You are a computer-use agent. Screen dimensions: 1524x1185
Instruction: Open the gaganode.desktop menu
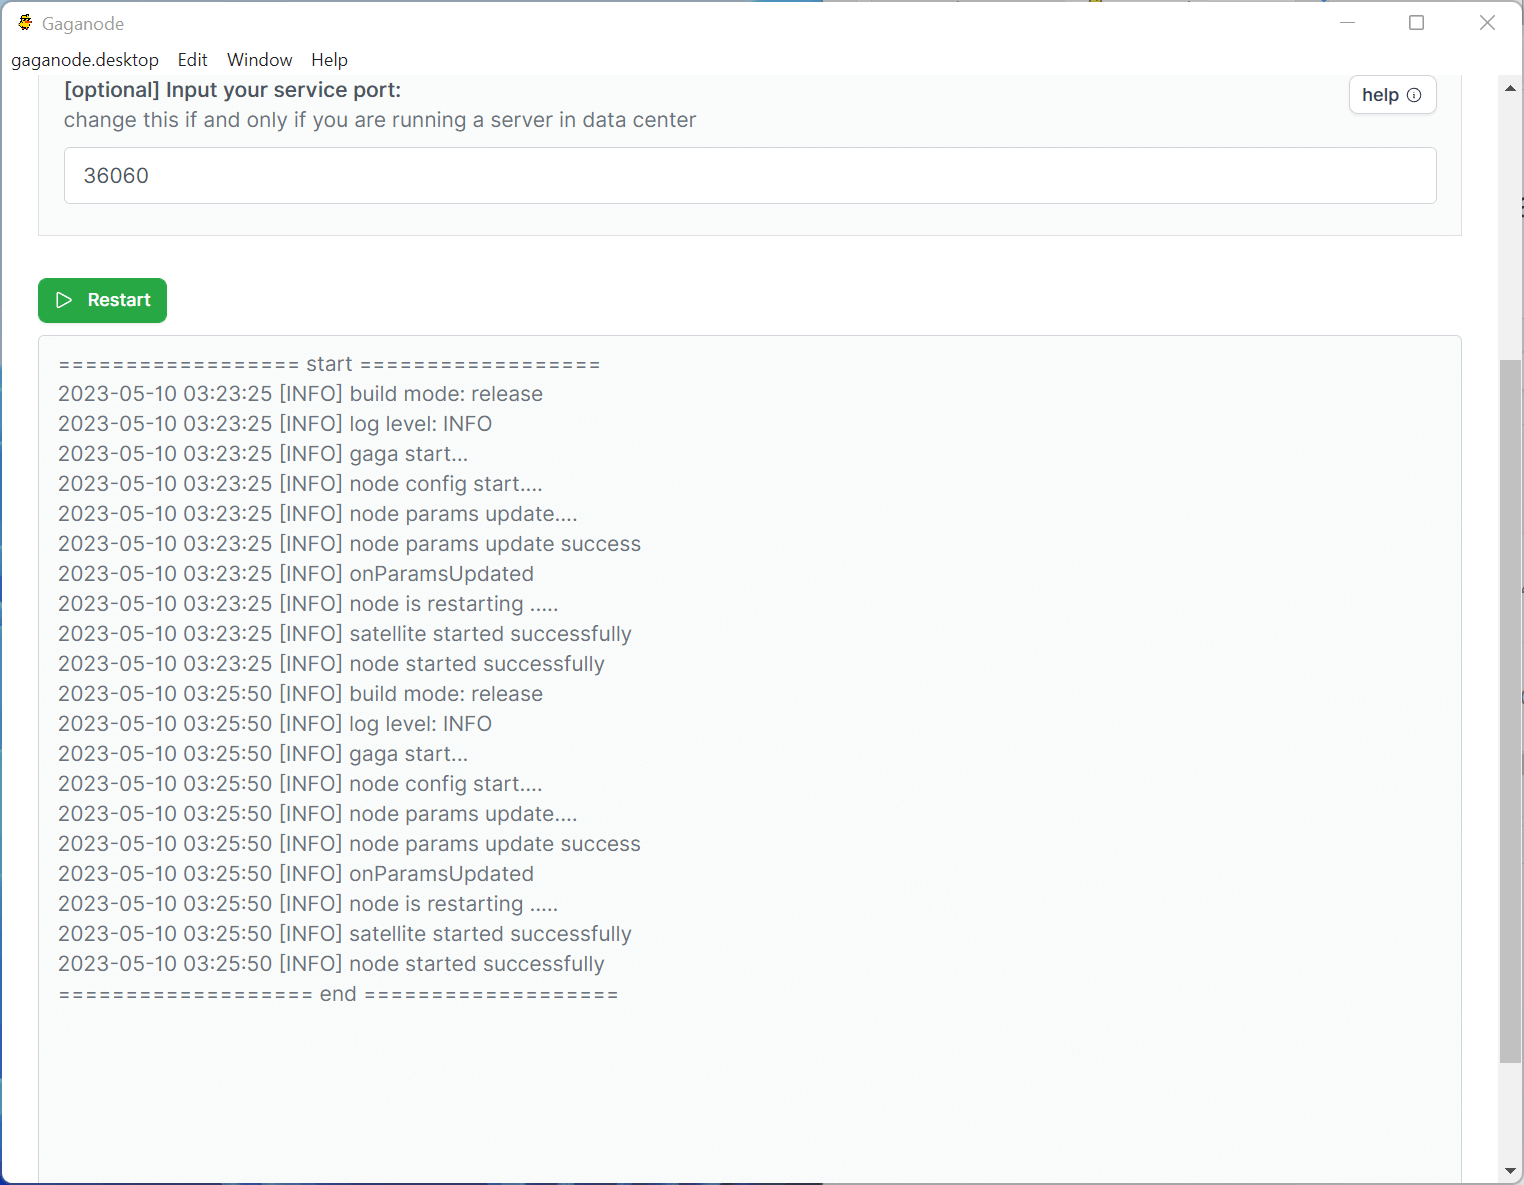85,60
